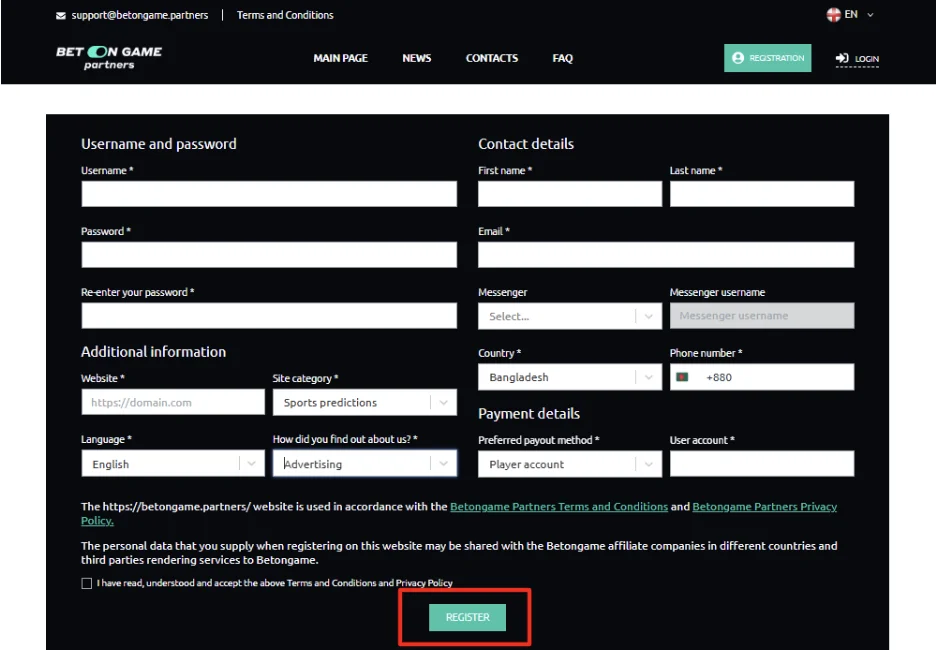The image size is (936, 650).
Task: Open the FAQ menu item
Action: pyautogui.click(x=562, y=58)
